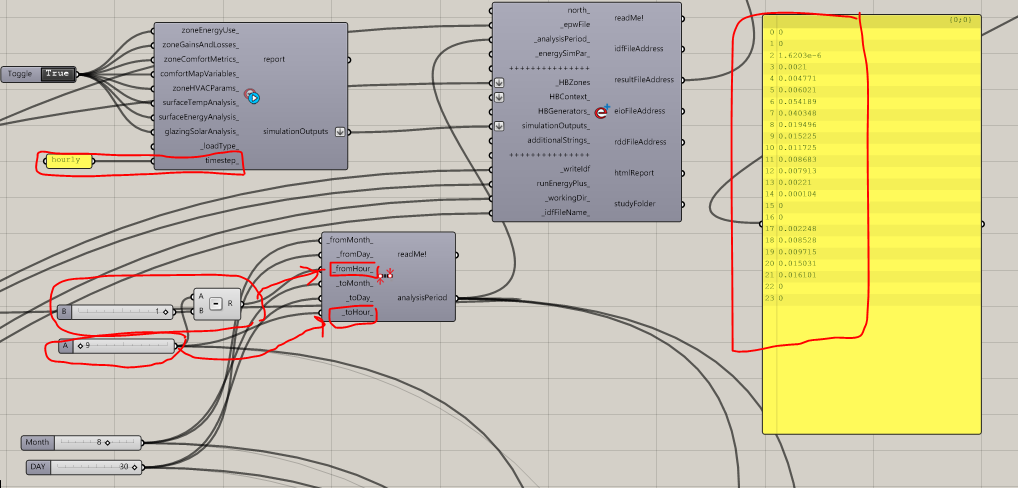Click the minus operator icon on the subtraction component
This screenshot has height=488, width=1018.
coord(216,303)
